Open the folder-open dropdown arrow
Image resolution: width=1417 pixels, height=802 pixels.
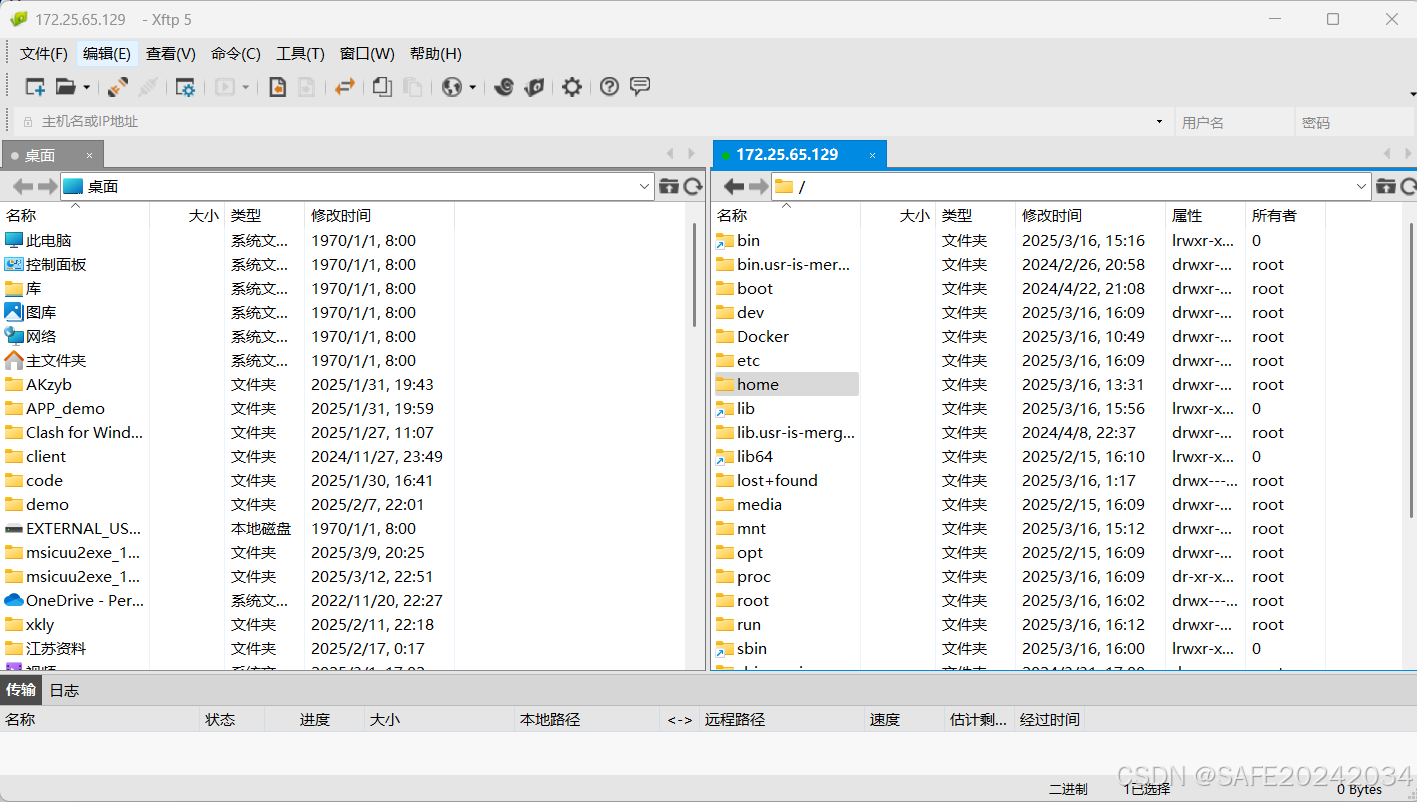[85, 87]
